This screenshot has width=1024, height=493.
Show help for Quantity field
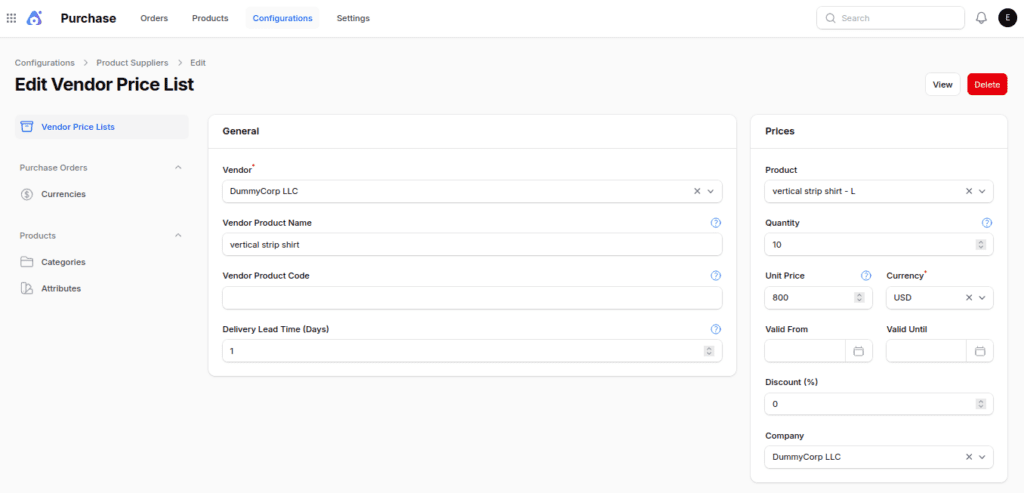(x=987, y=223)
